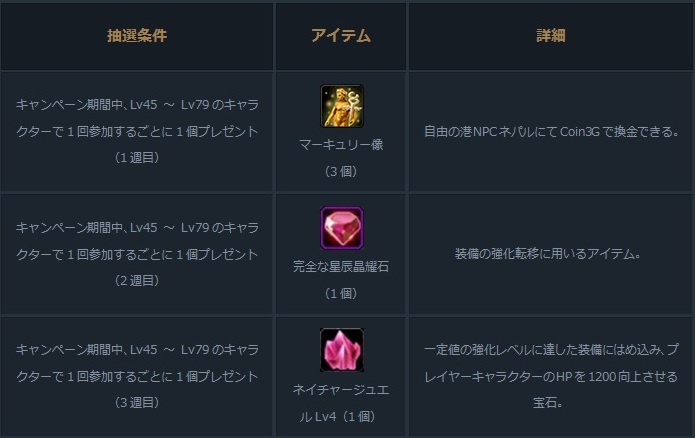Click the HP 1200 jewel description text
Image resolution: width=695 pixels, height=438 pixels.
pos(551,376)
